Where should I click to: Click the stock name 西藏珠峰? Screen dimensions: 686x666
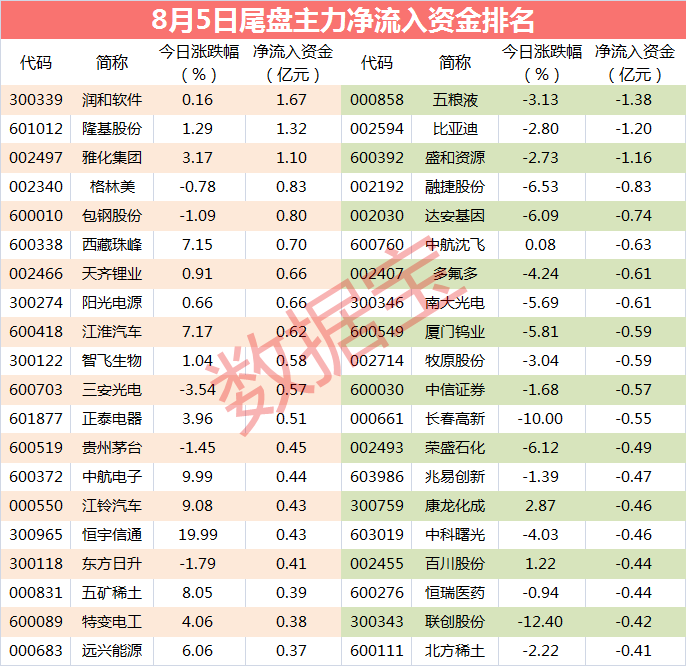[112, 245]
